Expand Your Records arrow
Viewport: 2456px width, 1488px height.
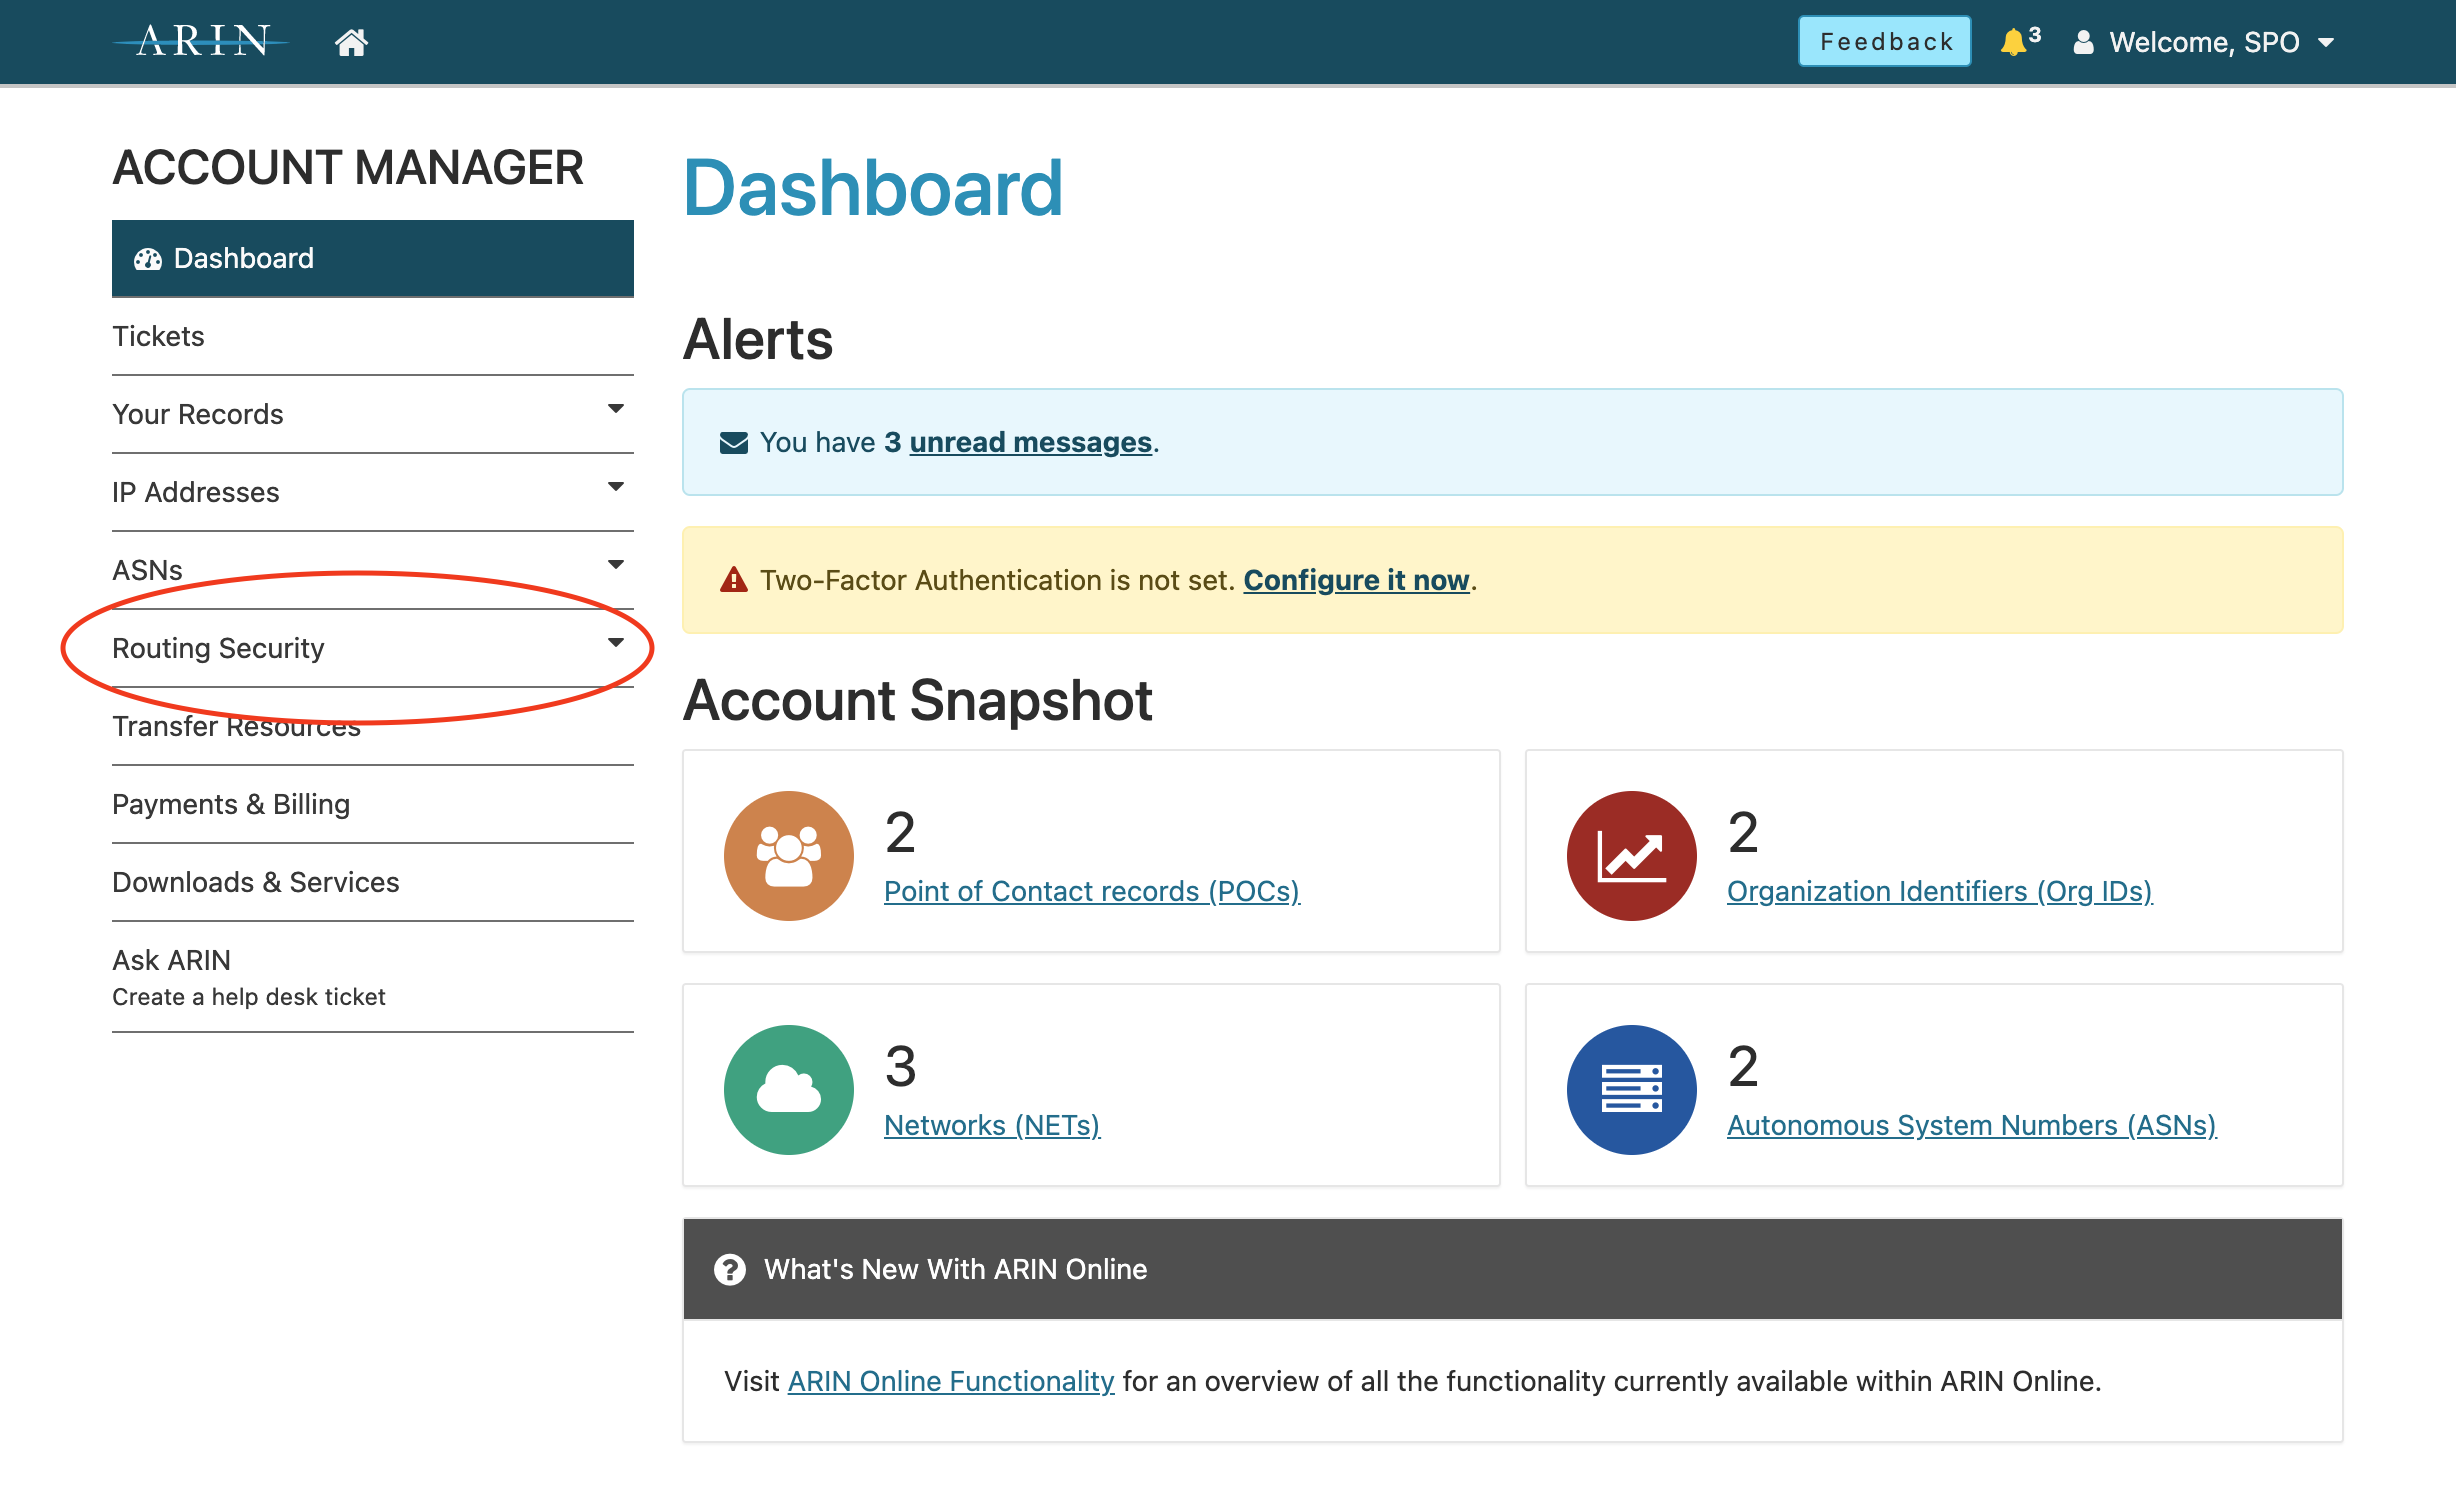(616, 409)
